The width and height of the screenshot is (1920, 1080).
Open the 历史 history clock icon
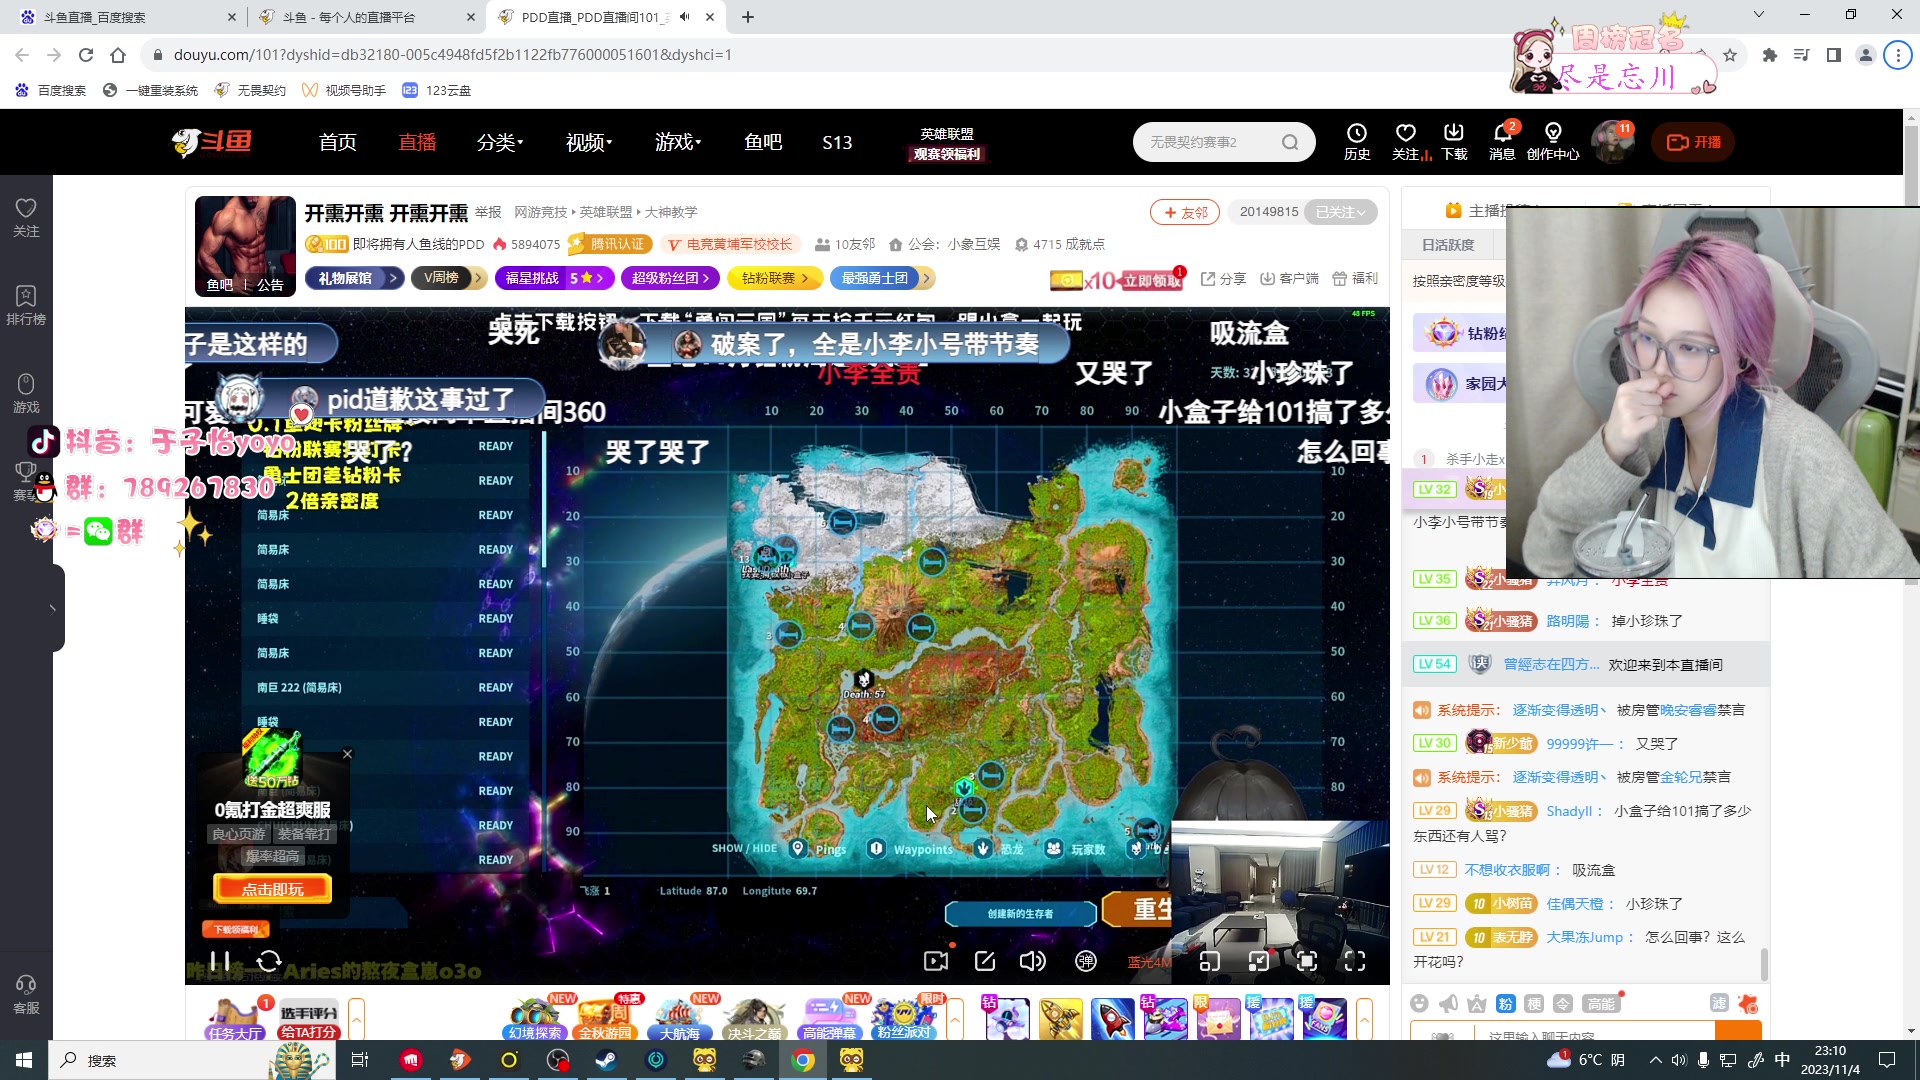coord(1357,142)
